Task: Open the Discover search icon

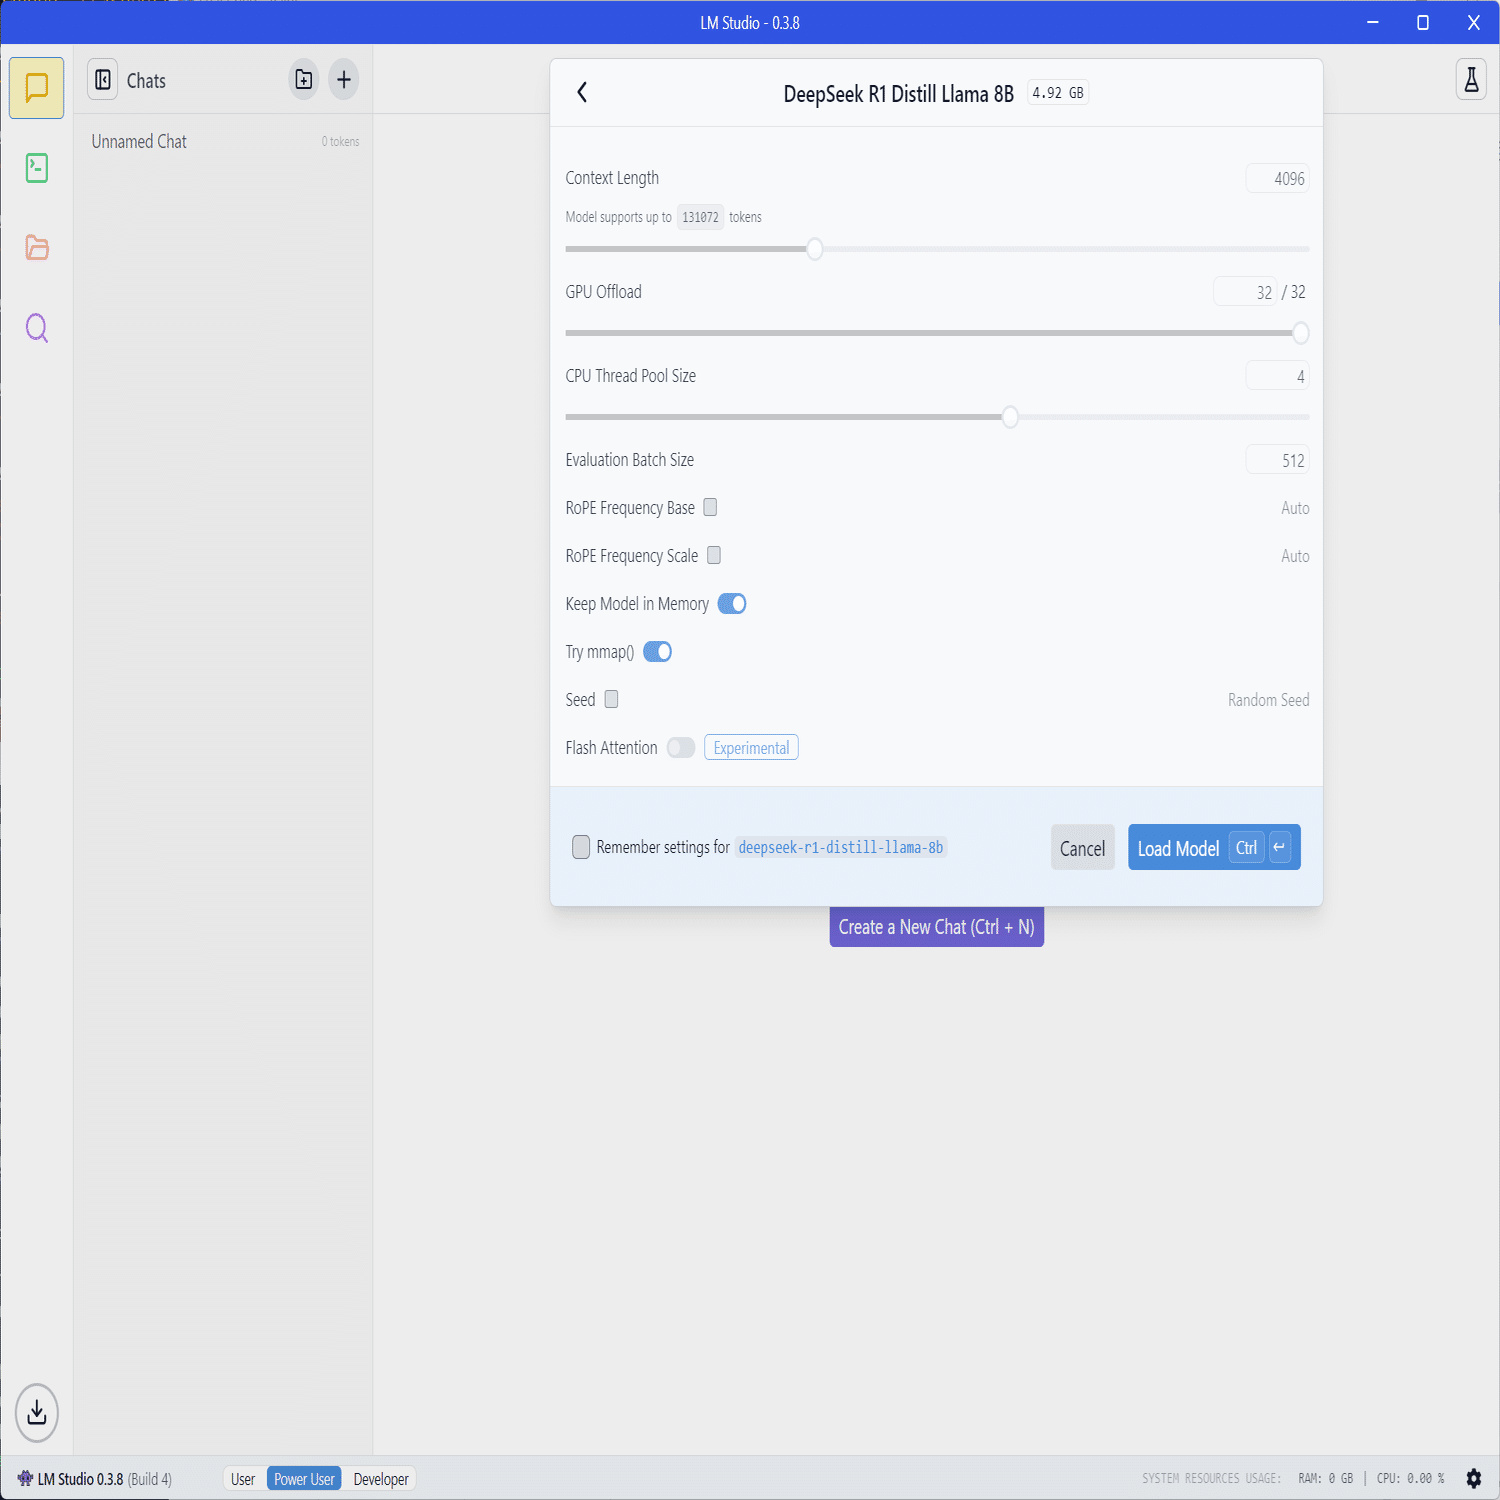Action: coord(37,328)
